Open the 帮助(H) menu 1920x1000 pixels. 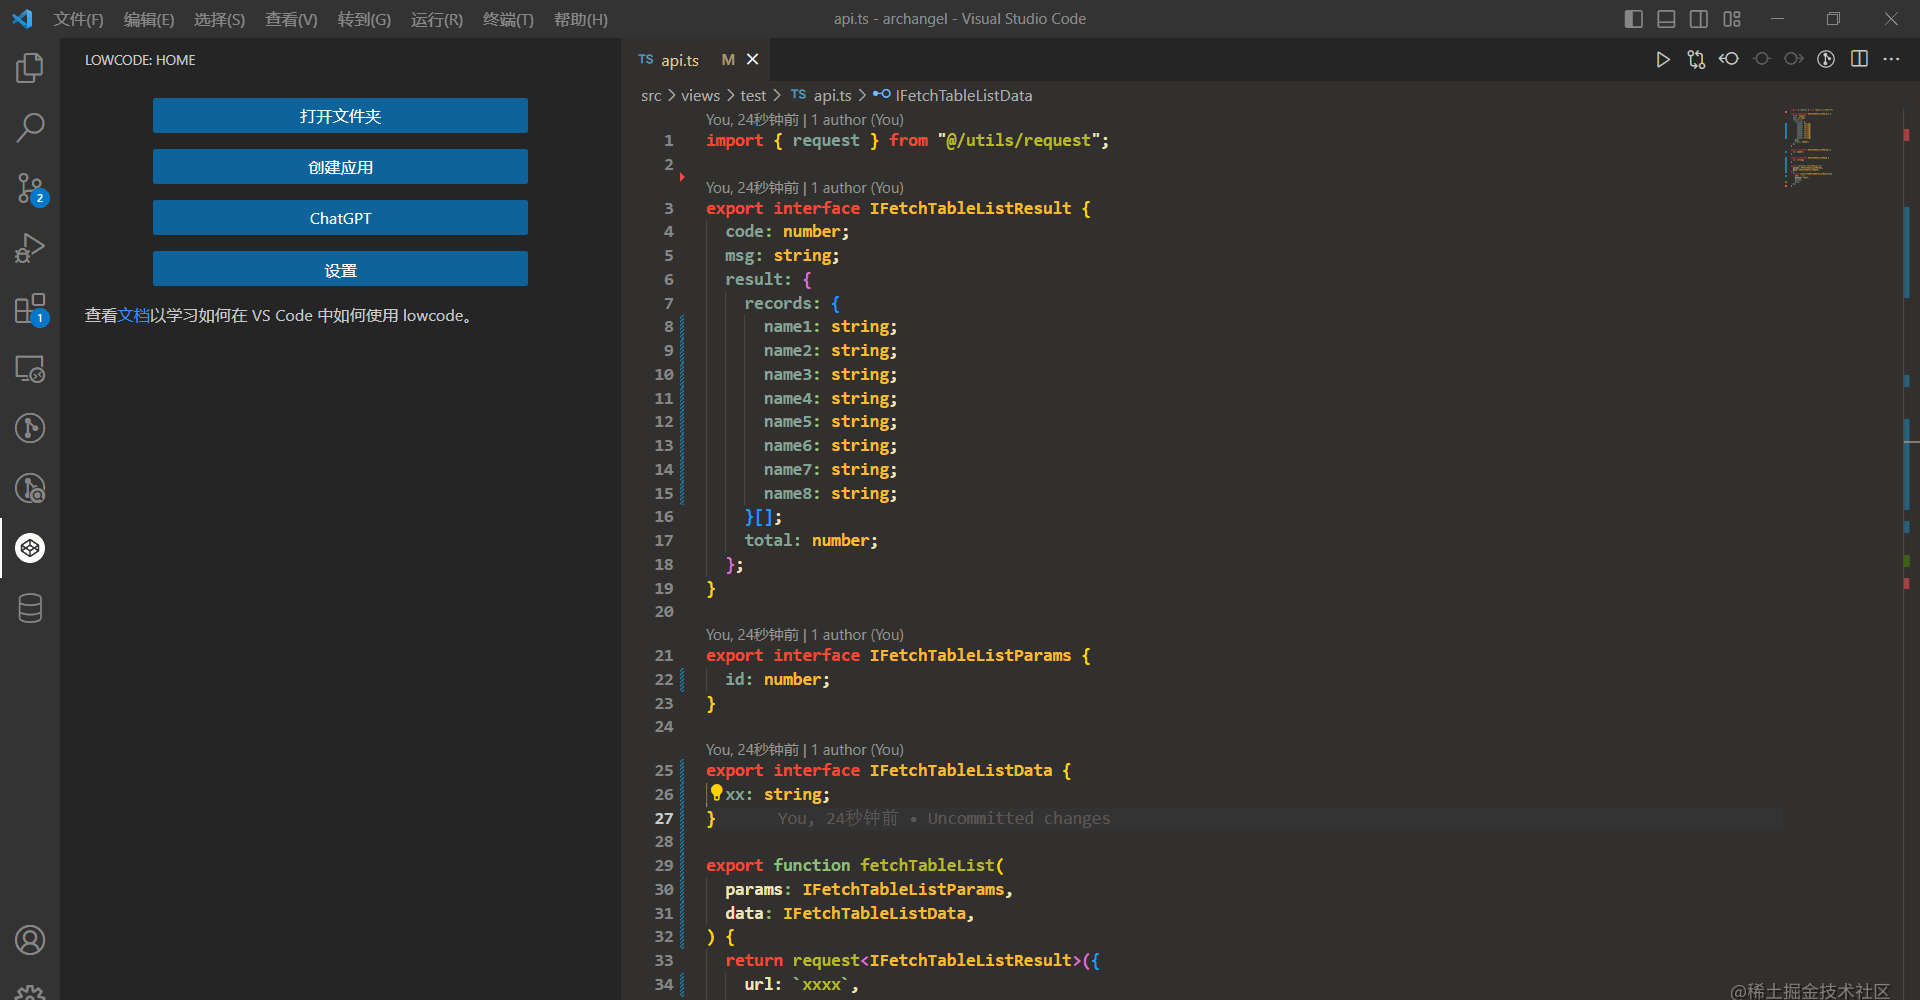point(581,19)
